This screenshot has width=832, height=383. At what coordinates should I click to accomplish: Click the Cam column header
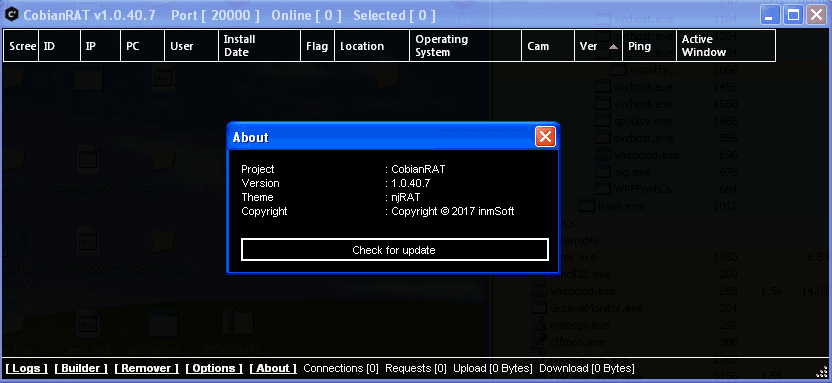[548, 46]
